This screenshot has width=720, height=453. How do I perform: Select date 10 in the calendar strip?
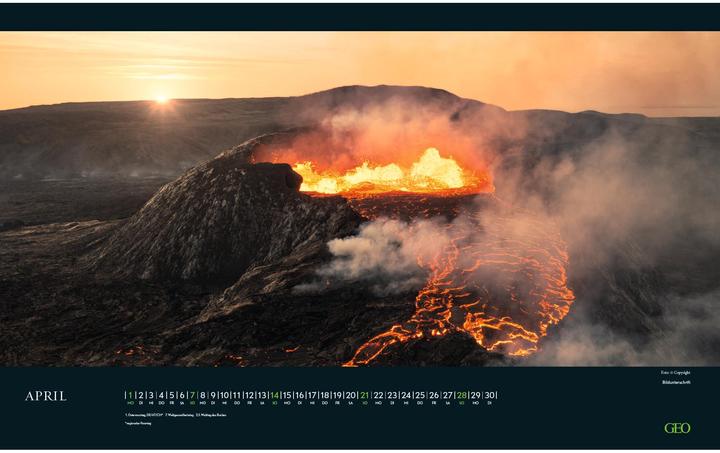224,395
